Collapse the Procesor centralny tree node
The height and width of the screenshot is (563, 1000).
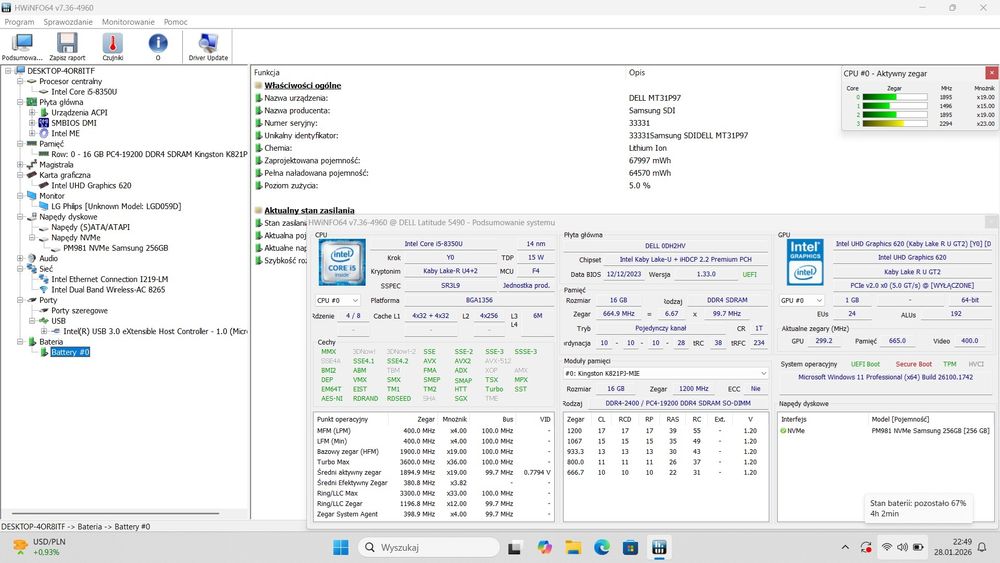(20, 81)
